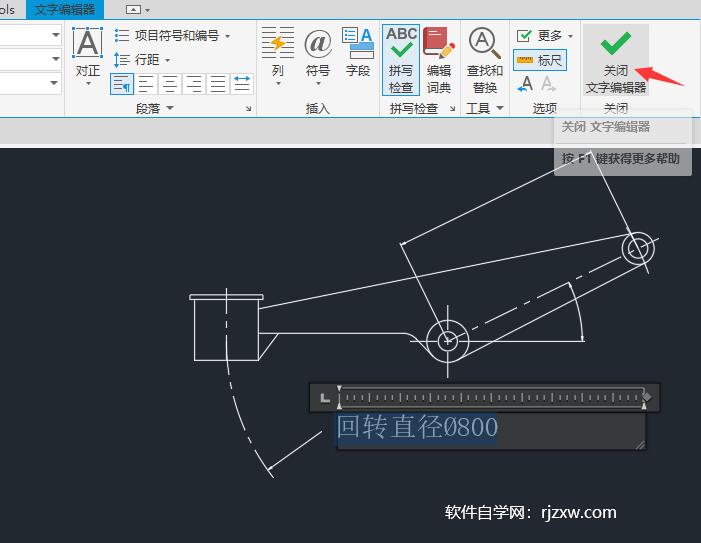Open ribbon minimize options arrow
Screen dimensions: 701x543
[x=148, y=10]
